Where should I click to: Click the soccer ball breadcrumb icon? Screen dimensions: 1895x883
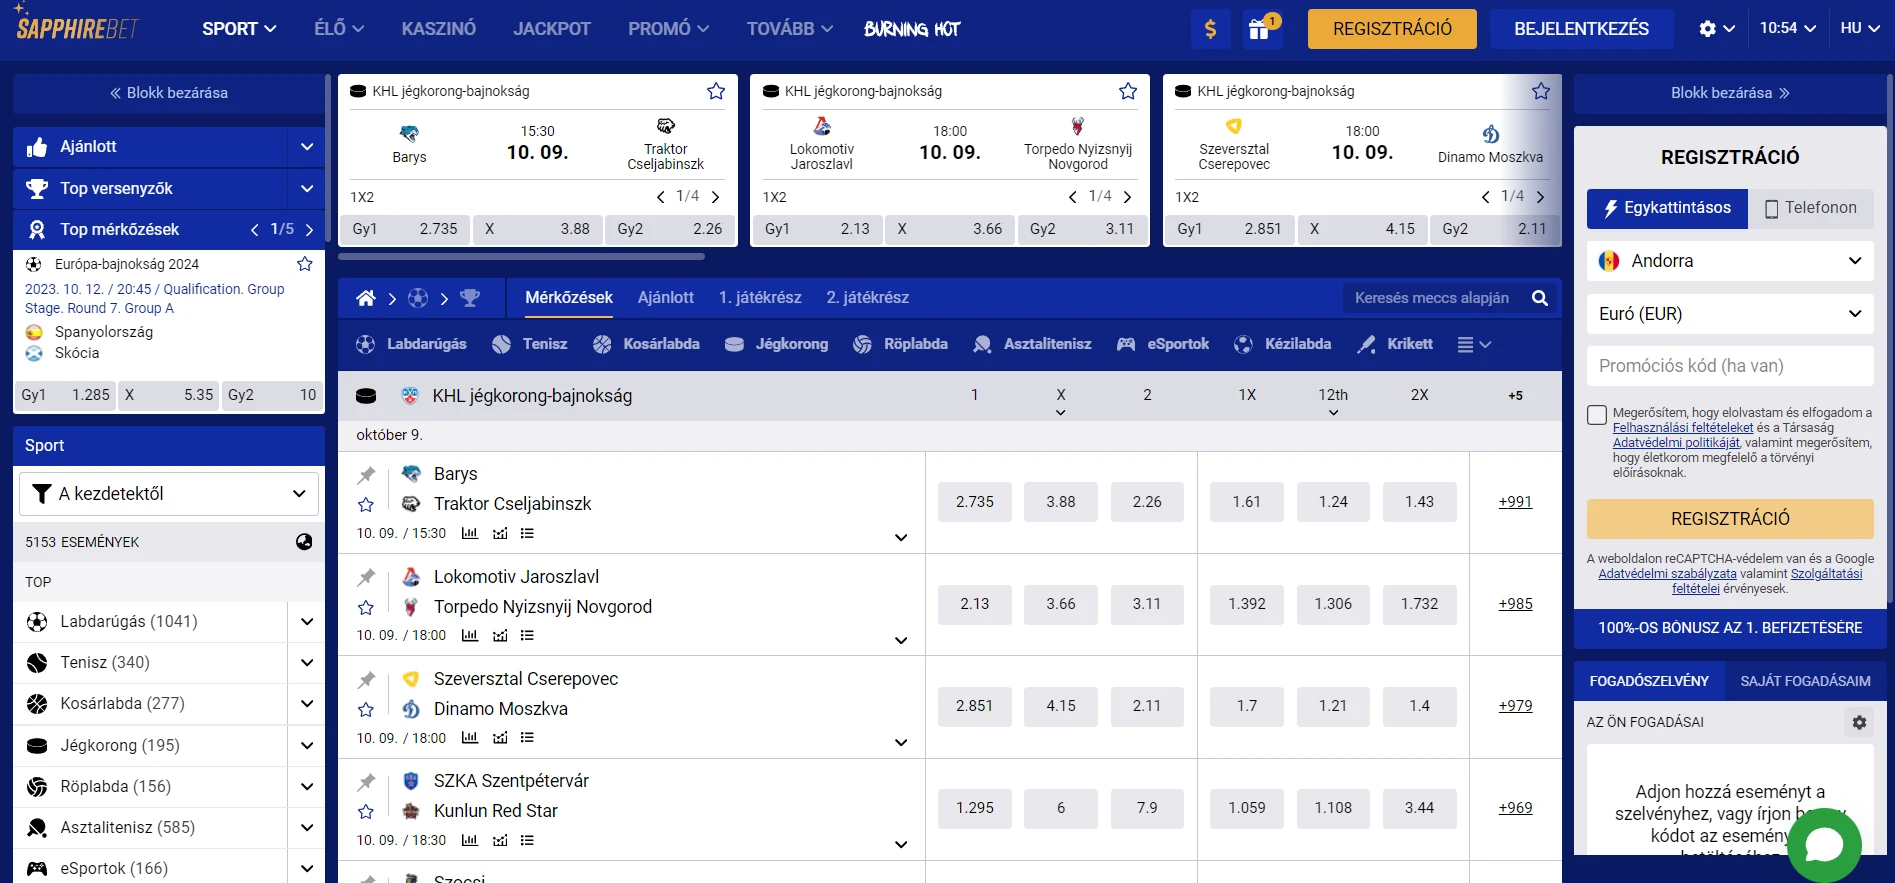[418, 298]
